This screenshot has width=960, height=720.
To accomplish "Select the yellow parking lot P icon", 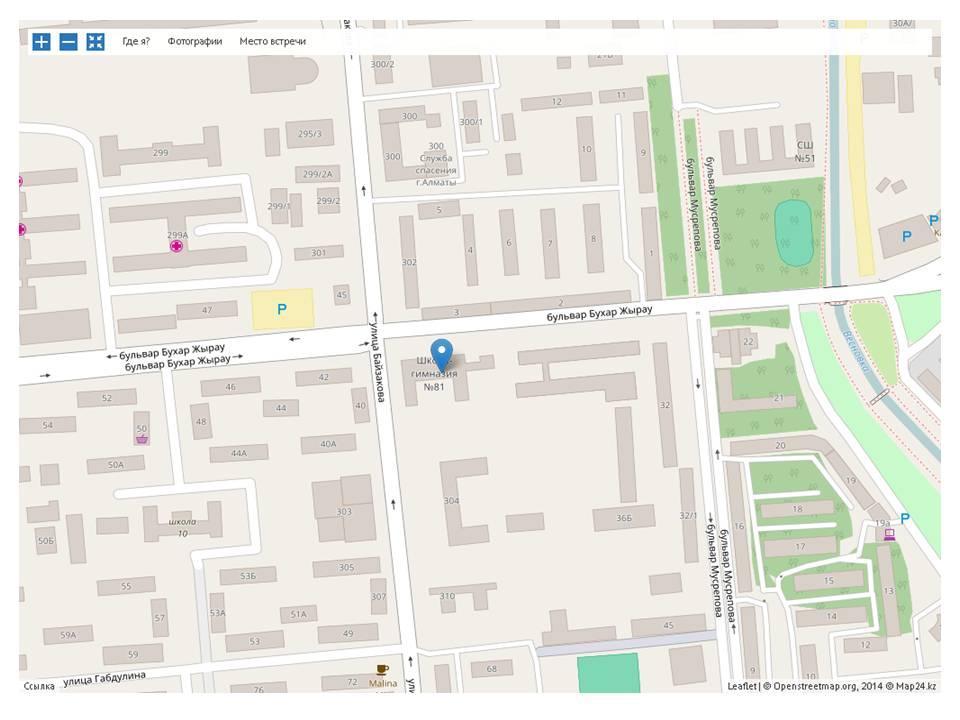I will point(282,310).
